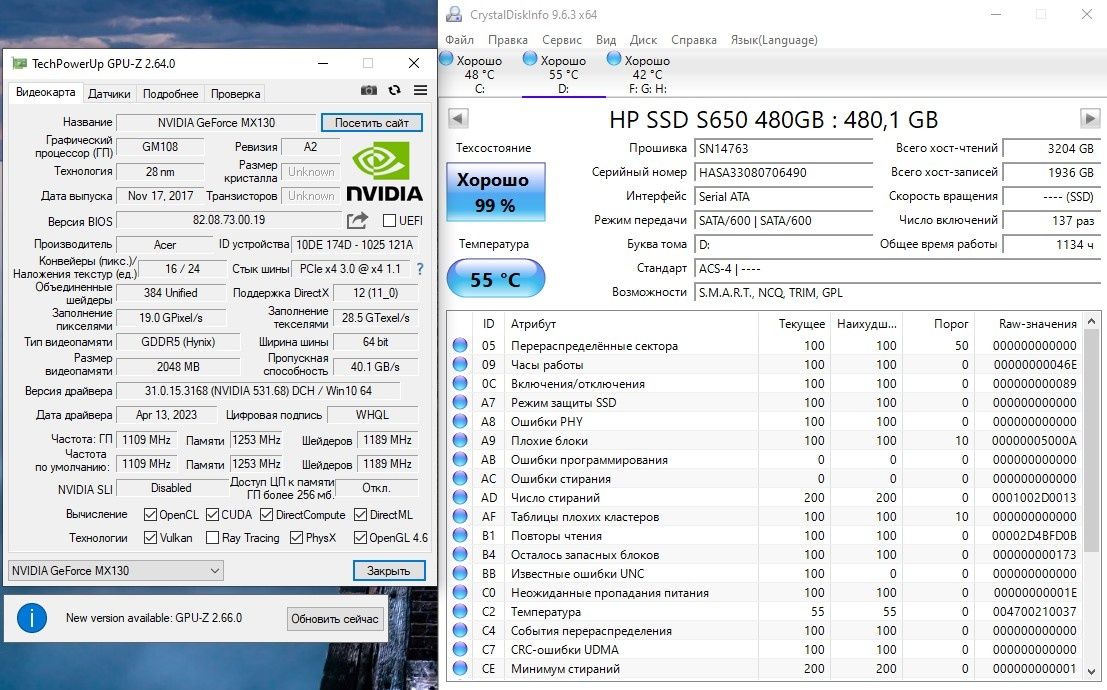Viewport: 1107px width, 690px height.
Task: Click status orb for attribute C2 temperature
Action: coord(460,612)
